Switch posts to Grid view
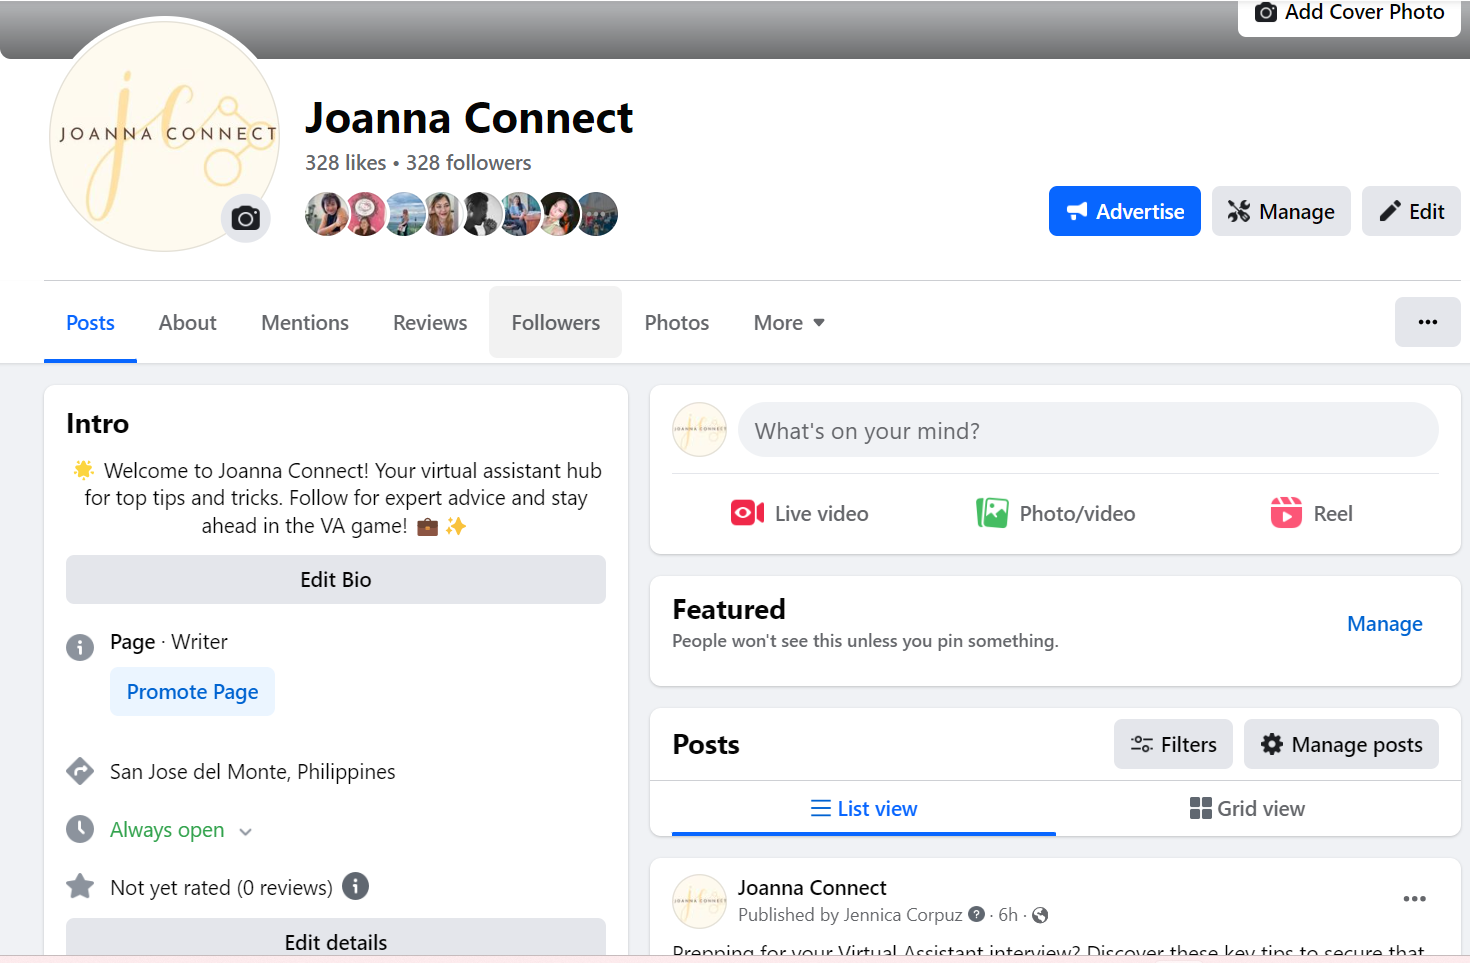Viewport: 1470px width, 963px height. (x=1247, y=808)
